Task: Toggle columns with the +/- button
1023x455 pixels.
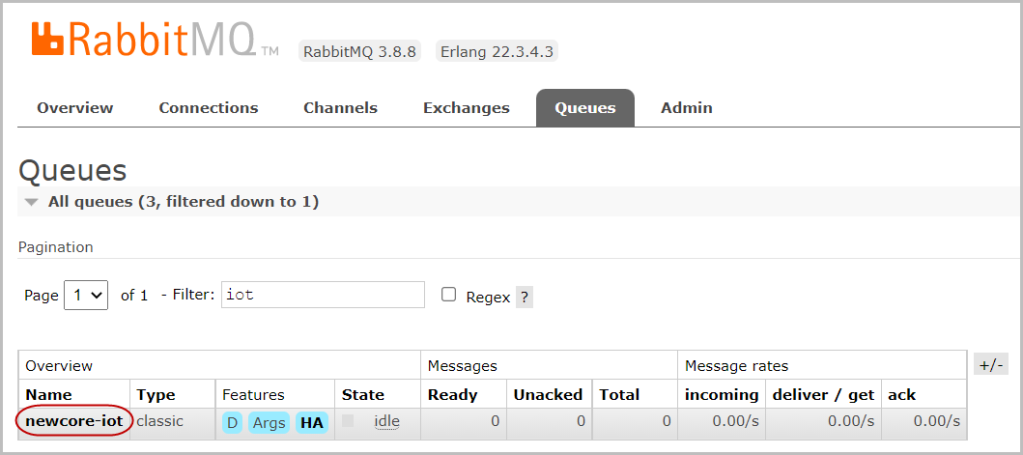Action: (992, 365)
